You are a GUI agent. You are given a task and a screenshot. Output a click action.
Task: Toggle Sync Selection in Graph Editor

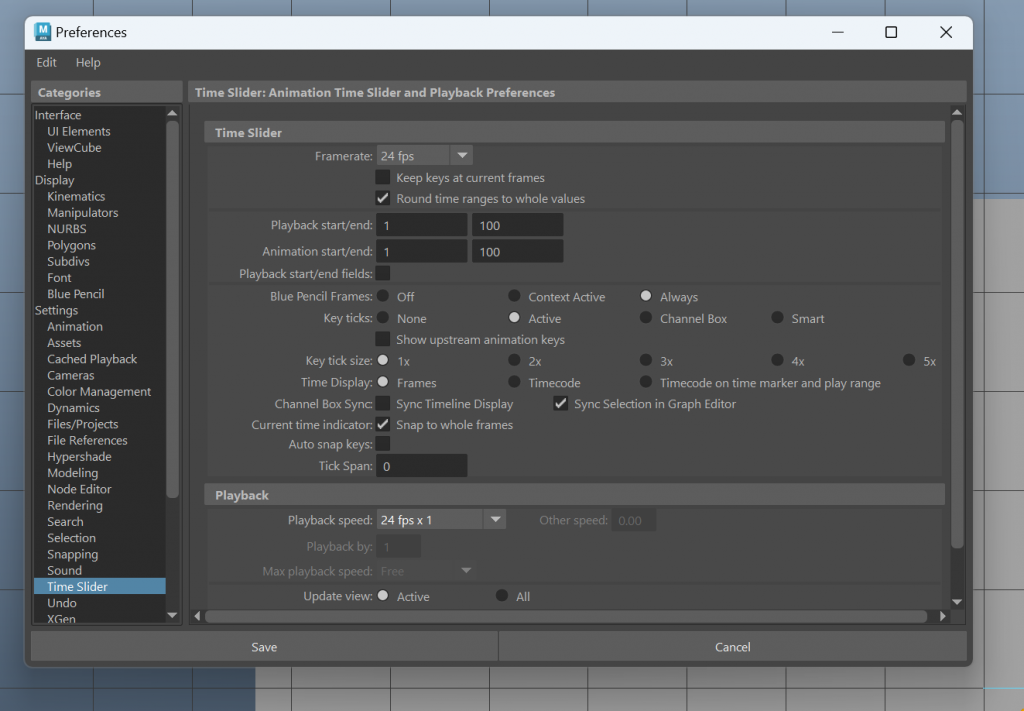560,403
